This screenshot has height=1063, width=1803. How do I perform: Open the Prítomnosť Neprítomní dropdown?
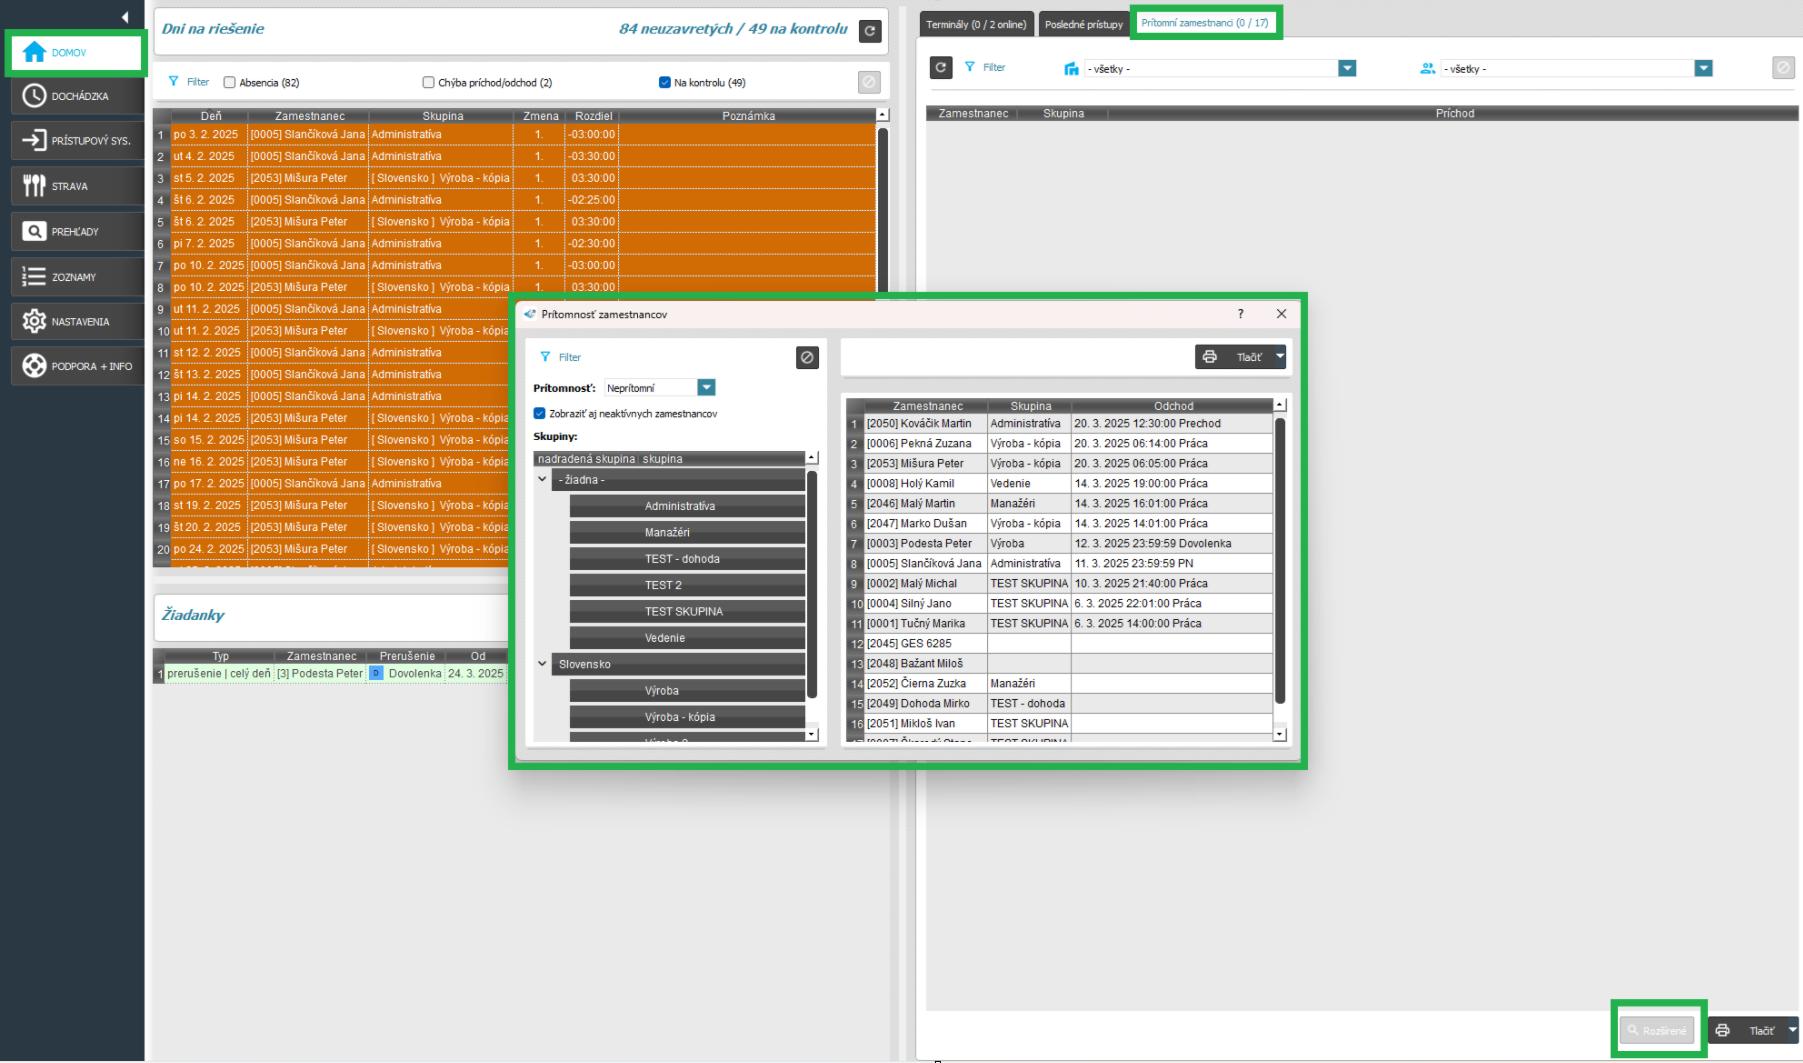pos(706,388)
